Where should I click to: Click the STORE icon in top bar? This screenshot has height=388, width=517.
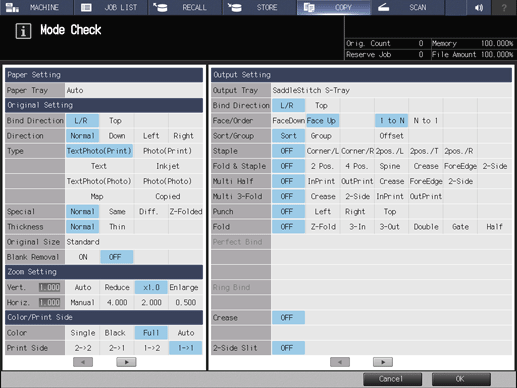(235, 7)
